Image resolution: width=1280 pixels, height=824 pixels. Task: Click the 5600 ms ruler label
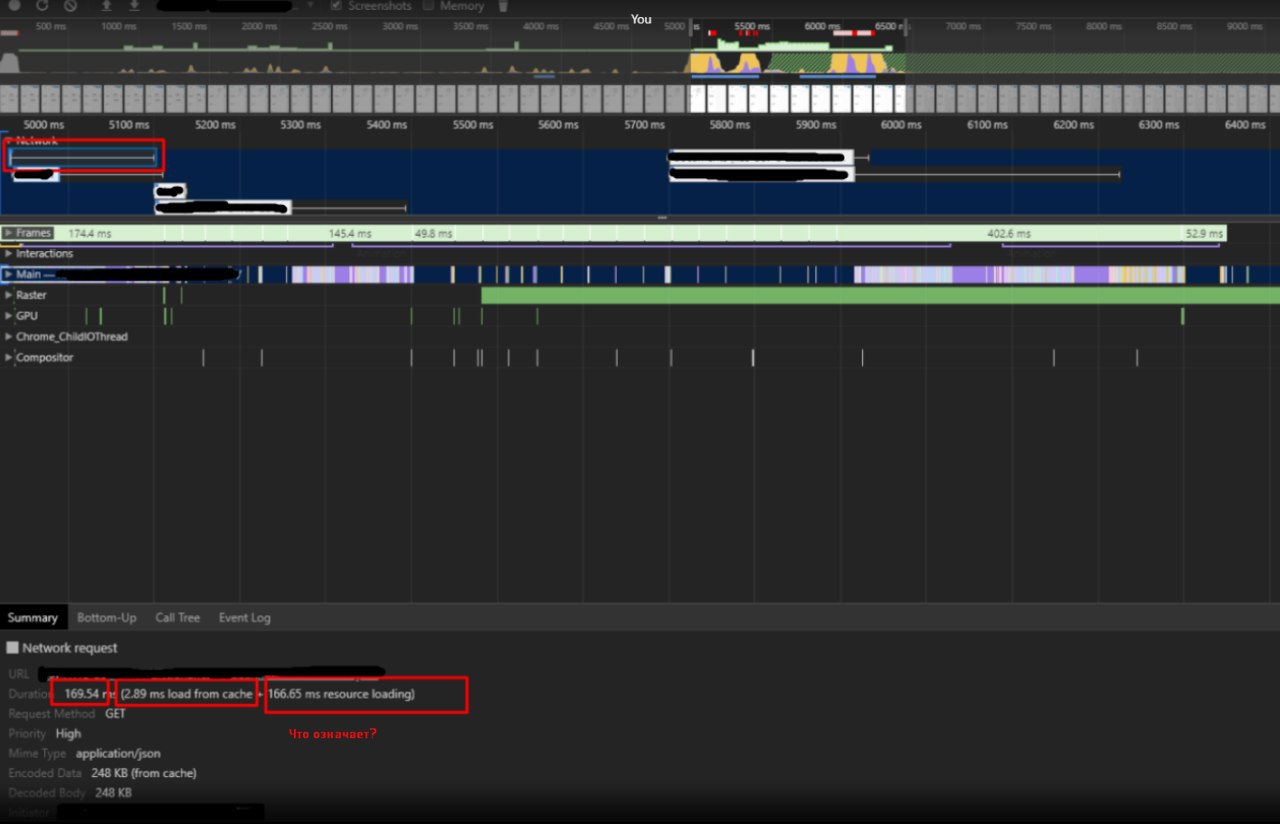(558, 125)
